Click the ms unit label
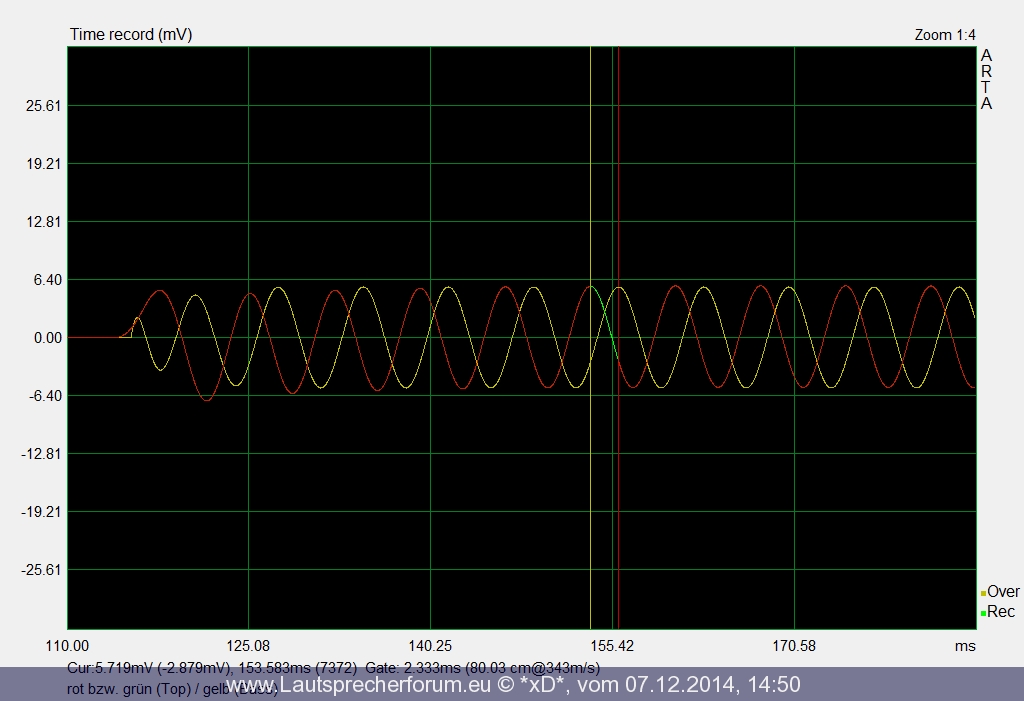 click(x=964, y=646)
